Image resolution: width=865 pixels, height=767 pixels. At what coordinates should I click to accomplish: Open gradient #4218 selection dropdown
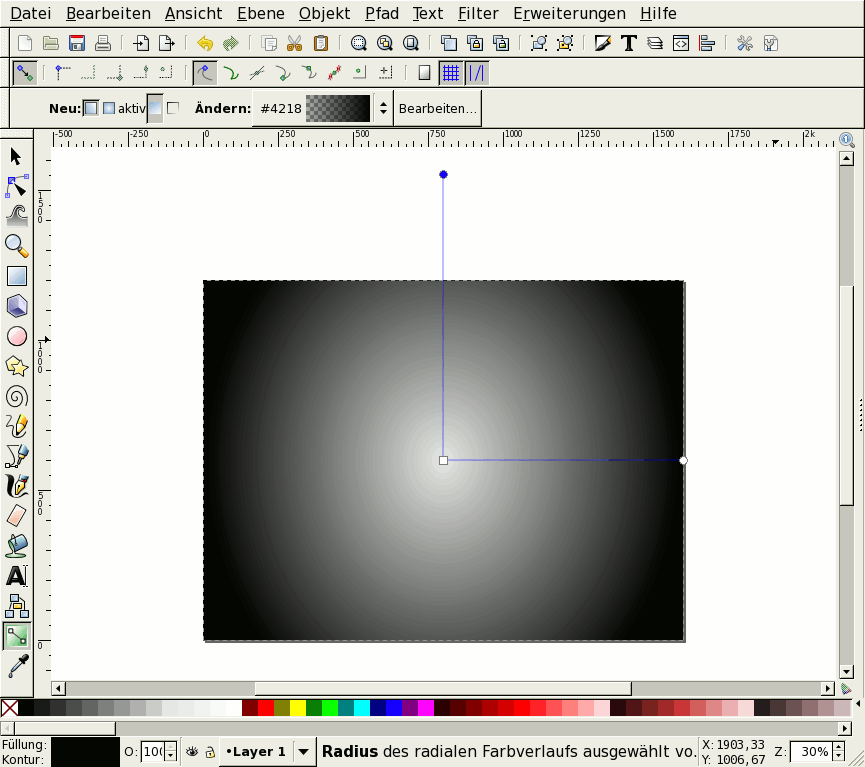pos(382,108)
